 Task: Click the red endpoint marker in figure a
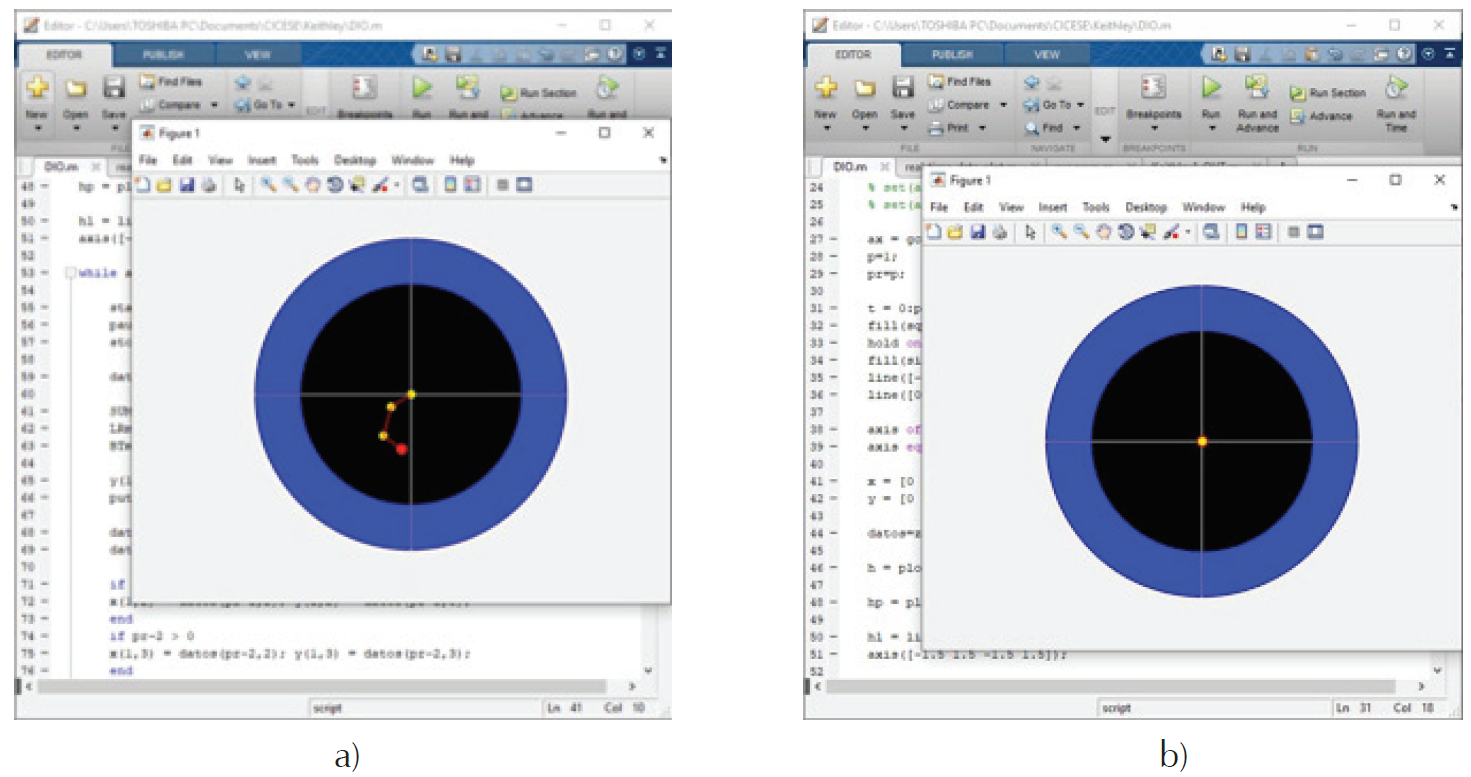[x=402, y=450]
